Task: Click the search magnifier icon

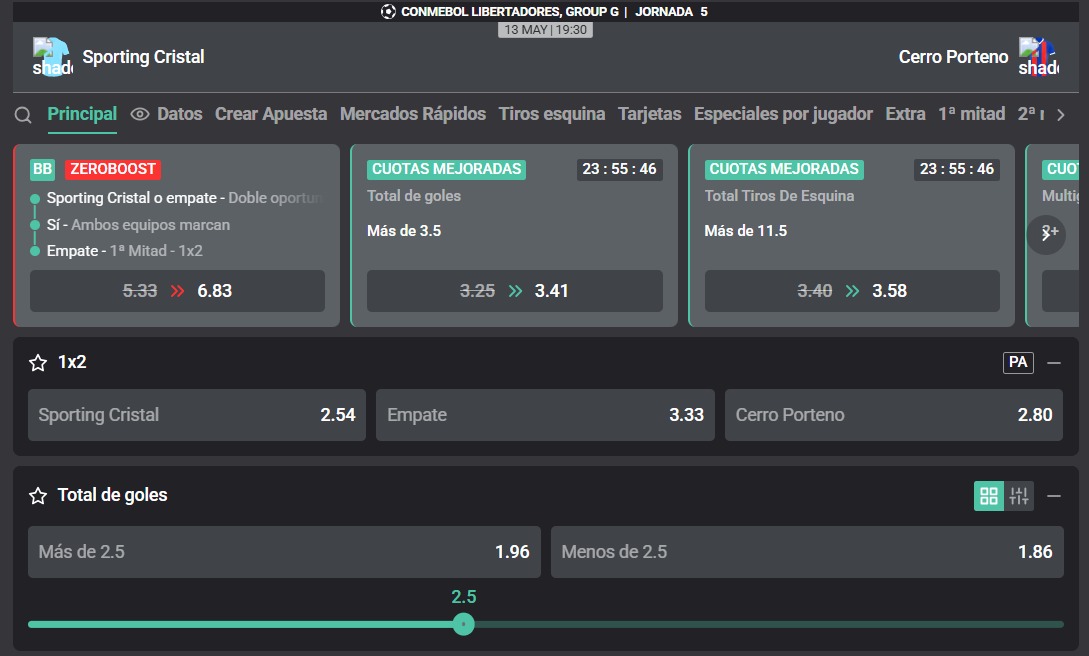Action: tap(23, 115)
